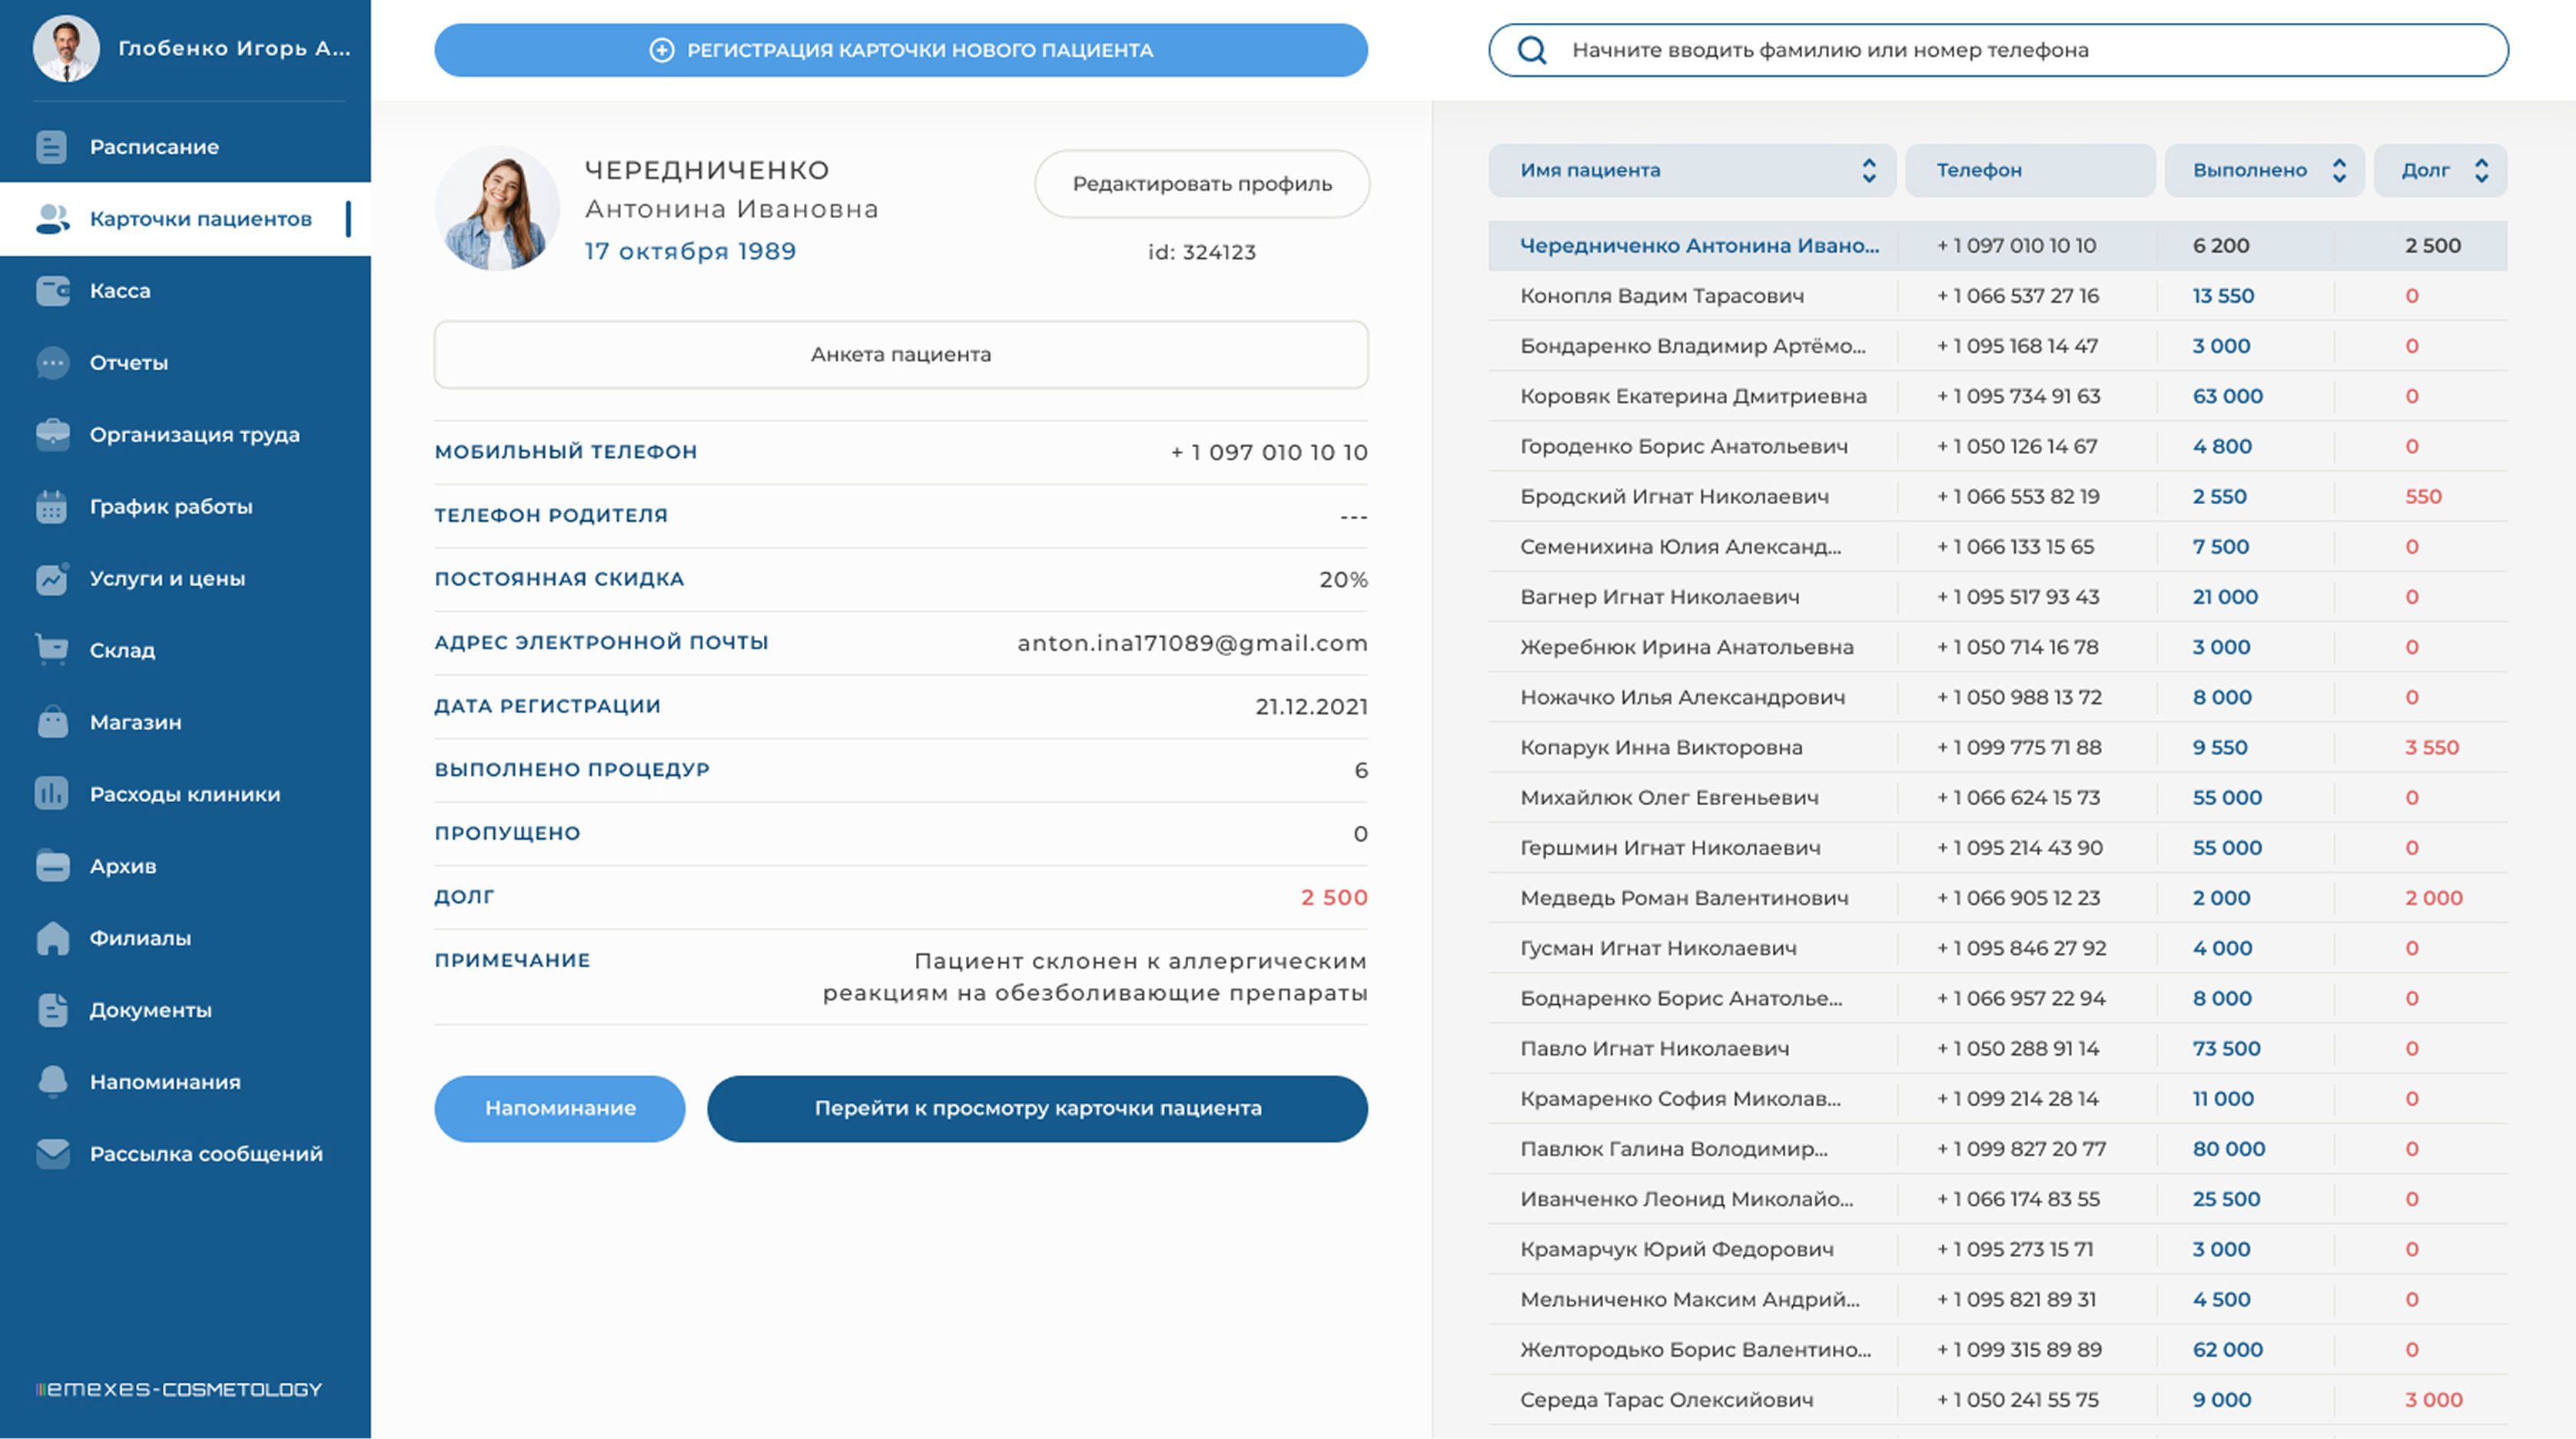This screenshot has height=1439, width=2576.
Task: Open the Расписание menu item
Action: pos(154,147)
